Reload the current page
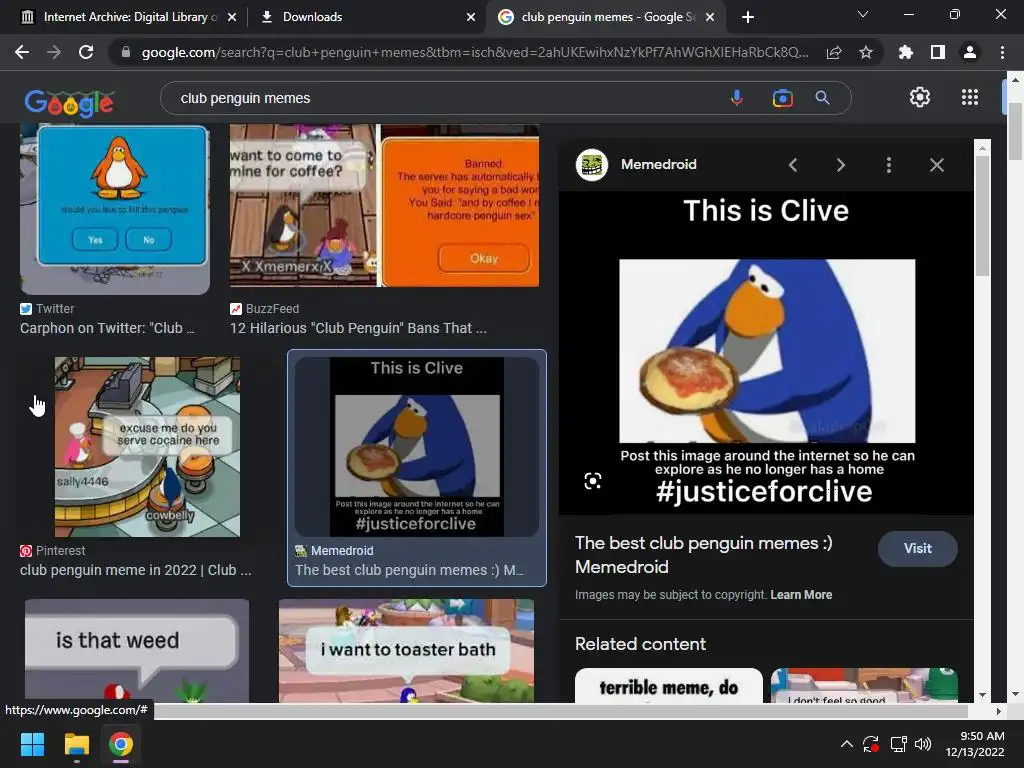Image resolution: width=1024 pixels, height=768 pixels. 86,52
